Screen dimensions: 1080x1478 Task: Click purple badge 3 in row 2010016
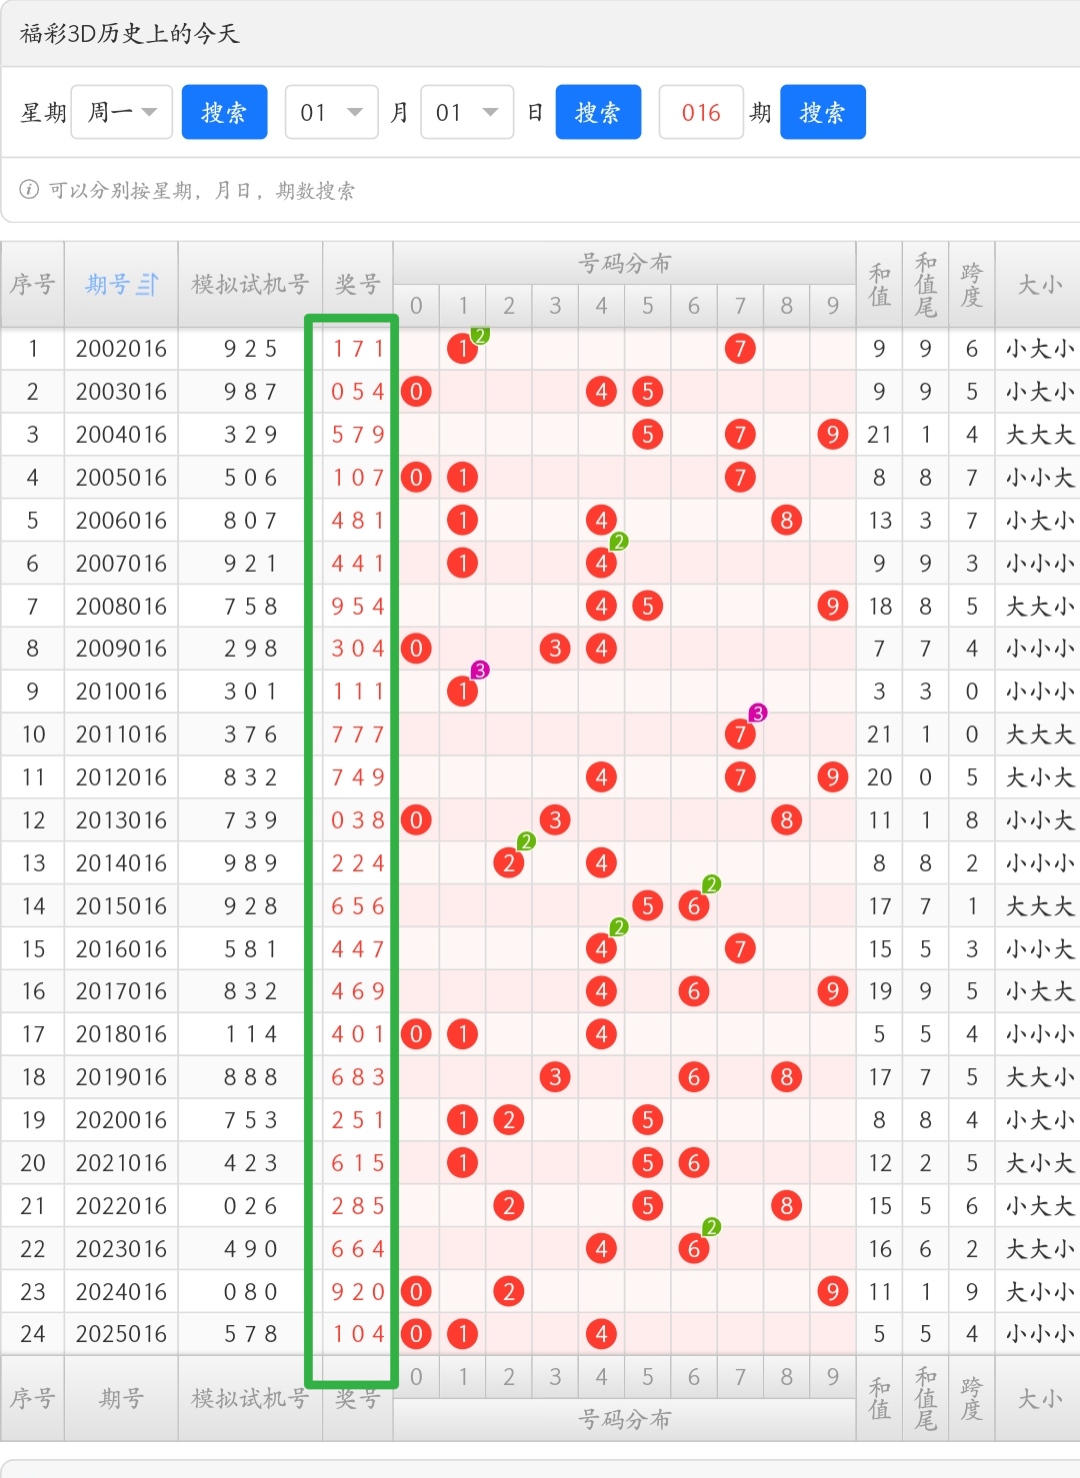click(480, 670)
